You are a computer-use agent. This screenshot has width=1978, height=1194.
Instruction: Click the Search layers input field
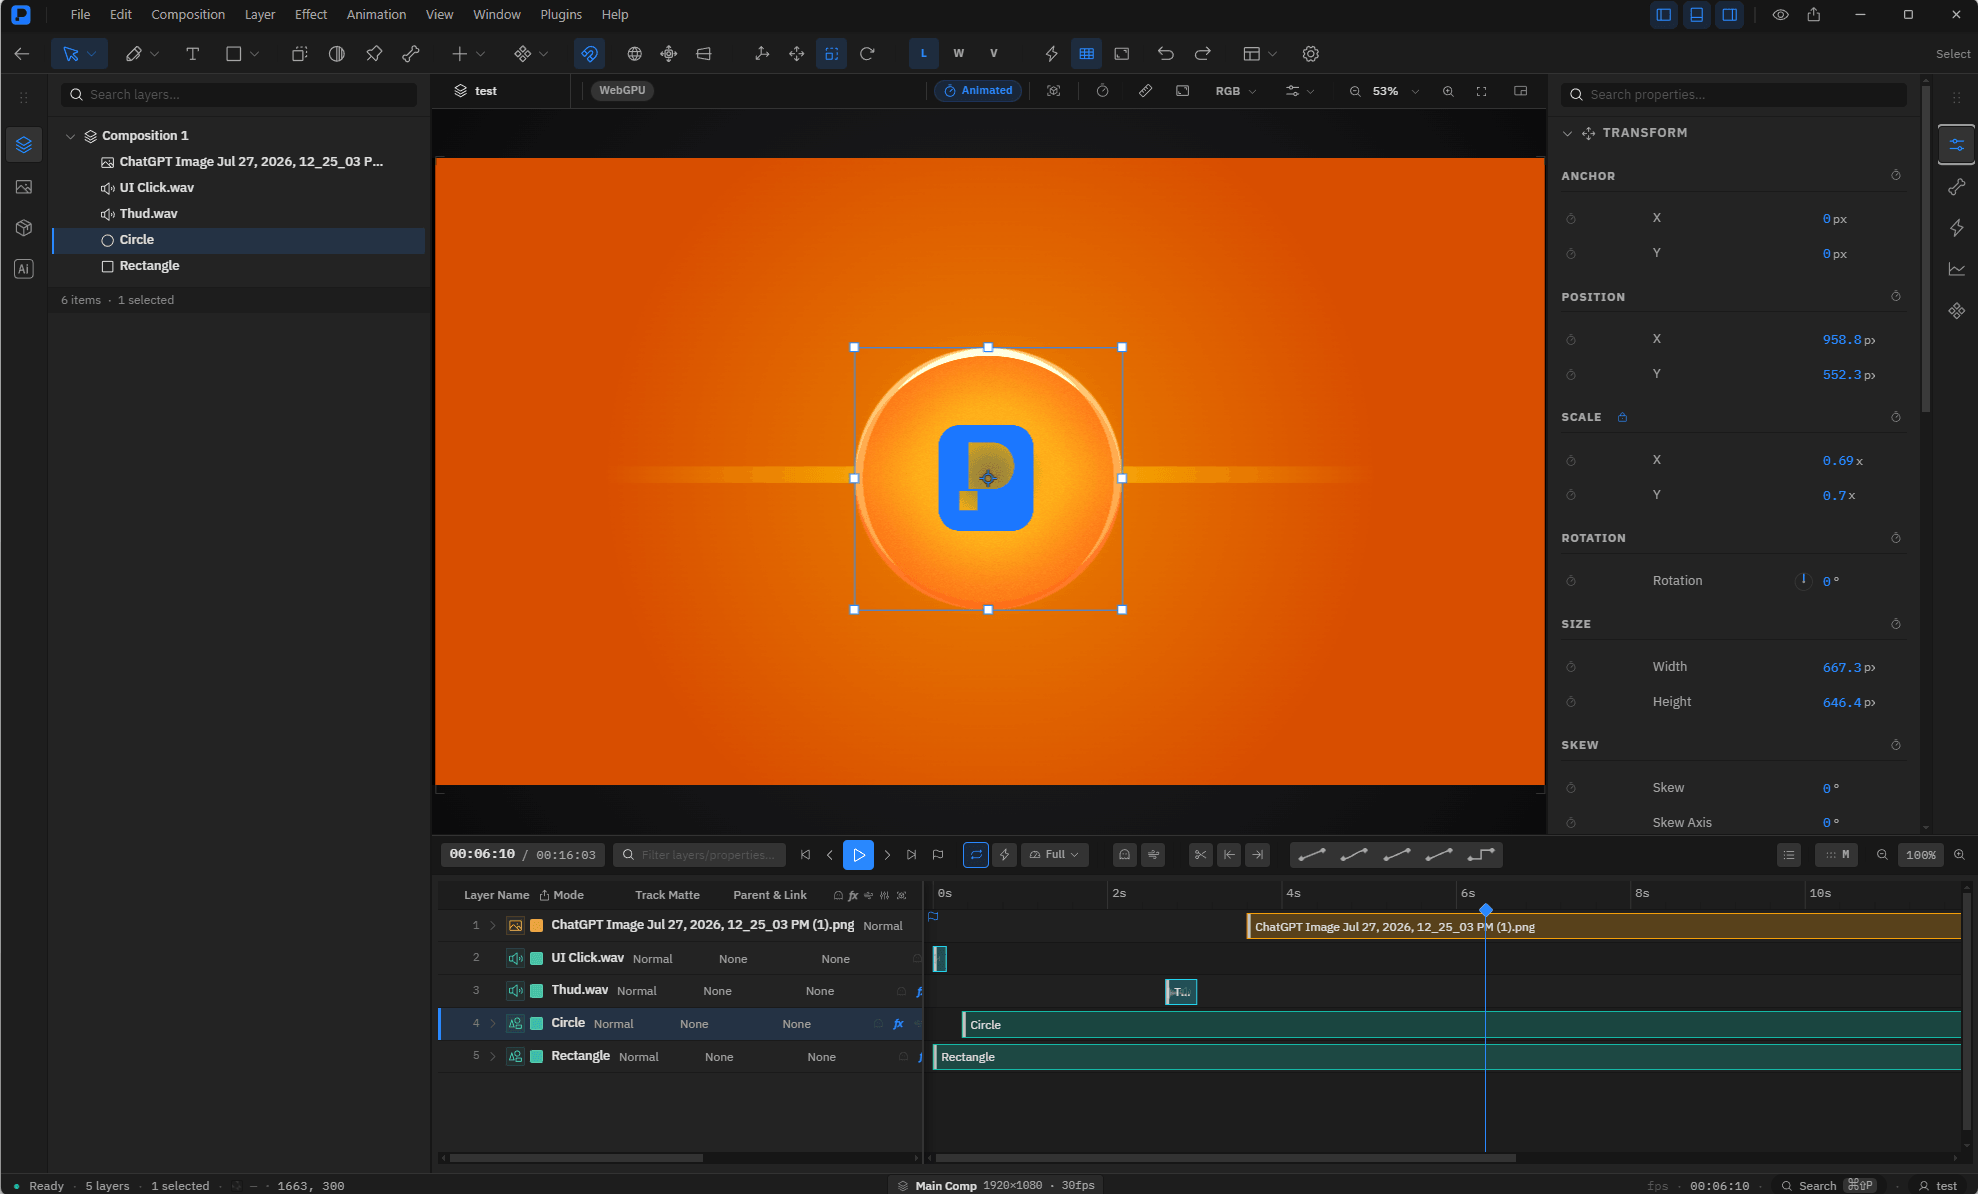pos(238,95)
